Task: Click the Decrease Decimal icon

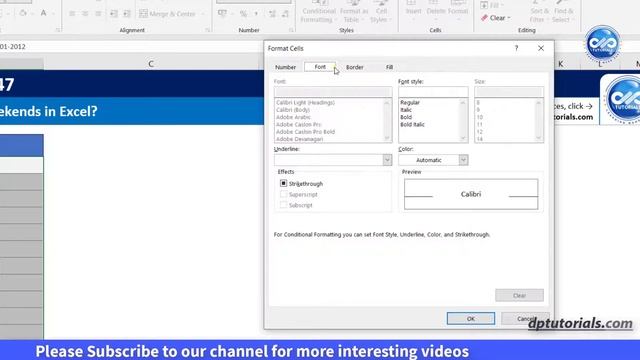Action: (285, 14)
